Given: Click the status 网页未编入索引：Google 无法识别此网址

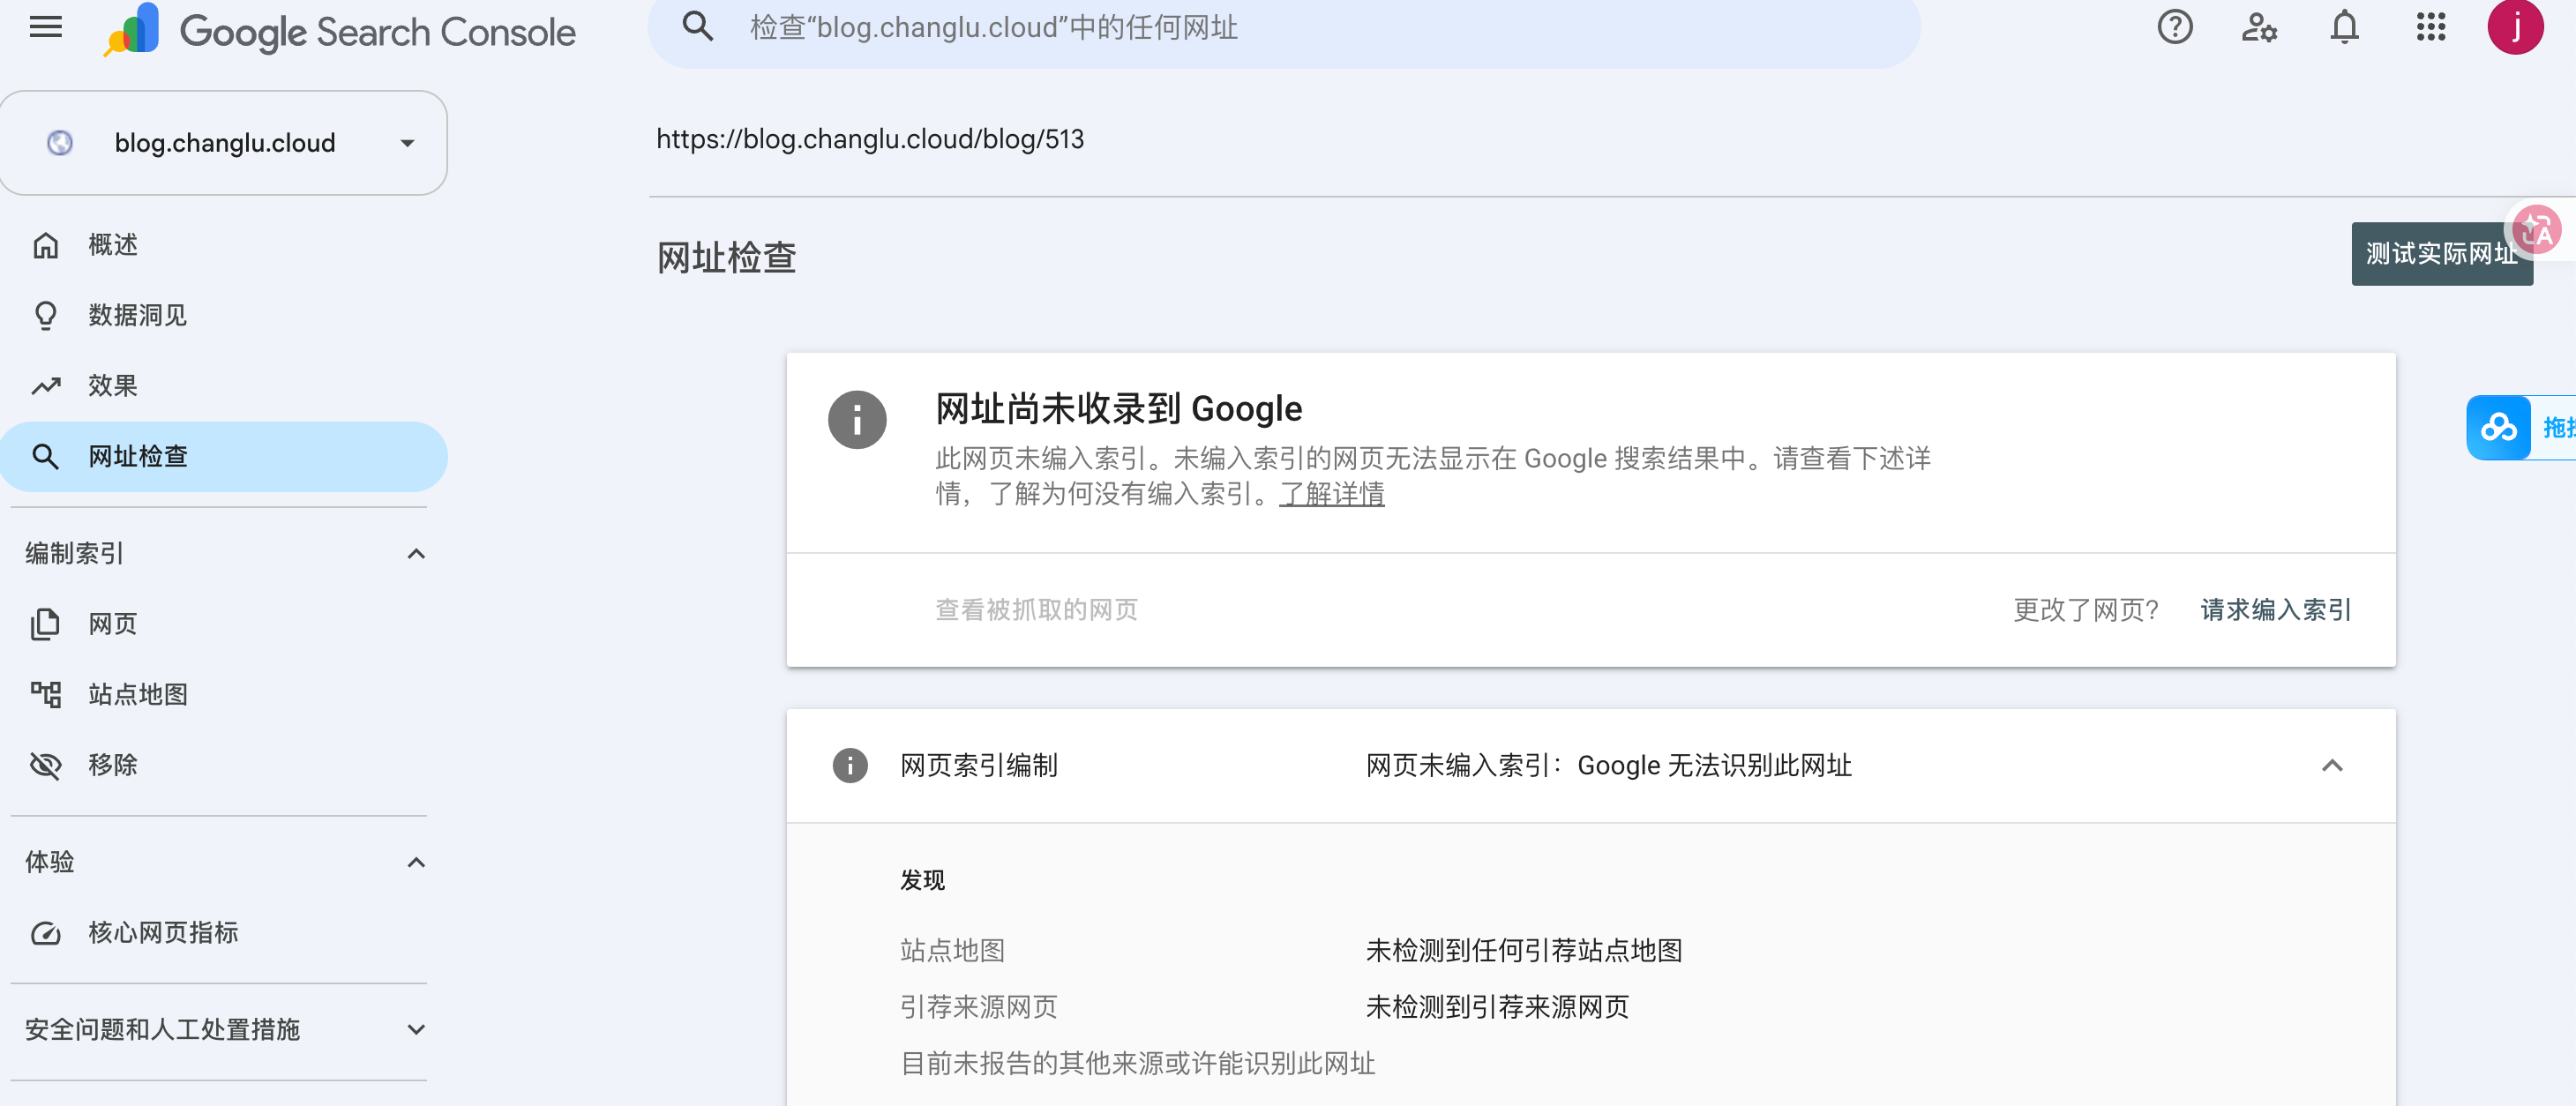Looking at the screenshot, I should [x=1608, y=766].
